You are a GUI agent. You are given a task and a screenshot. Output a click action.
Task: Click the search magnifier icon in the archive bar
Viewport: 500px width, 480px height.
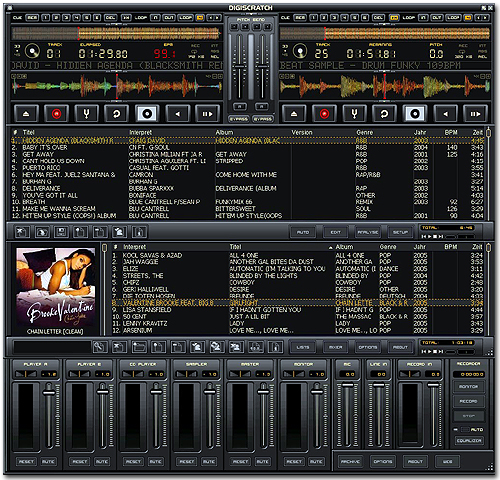[x=99, y=347]
